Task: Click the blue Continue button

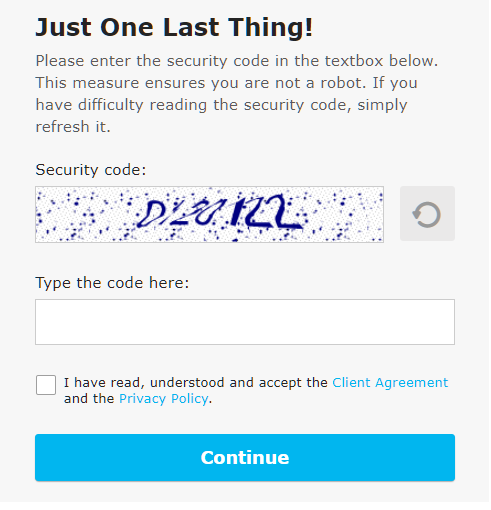Action: 246,459
